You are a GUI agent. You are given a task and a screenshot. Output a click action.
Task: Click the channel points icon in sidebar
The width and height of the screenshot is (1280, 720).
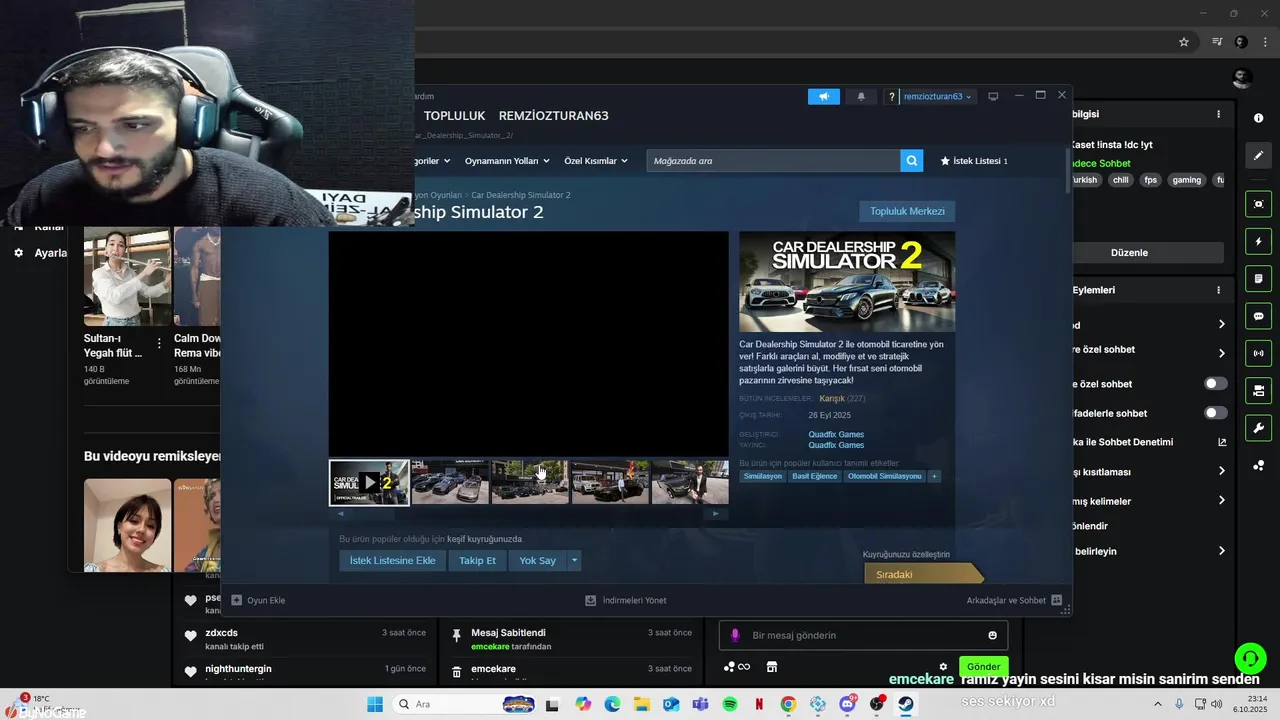pos(1258,465)
